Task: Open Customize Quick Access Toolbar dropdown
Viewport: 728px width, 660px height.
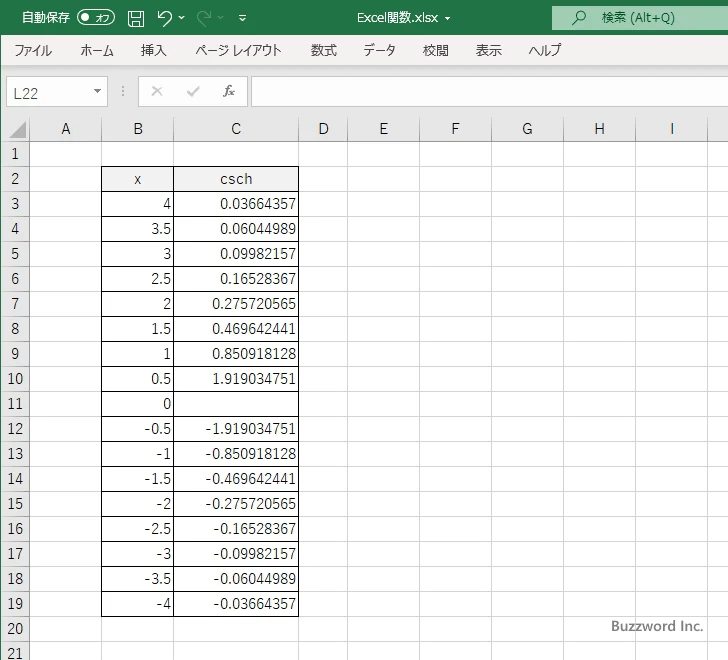Action: tap(242, 18)
